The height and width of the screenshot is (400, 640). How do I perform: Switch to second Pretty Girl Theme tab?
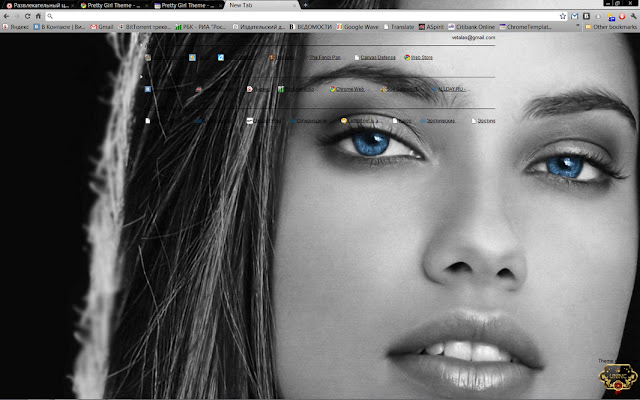pos(187,6)
